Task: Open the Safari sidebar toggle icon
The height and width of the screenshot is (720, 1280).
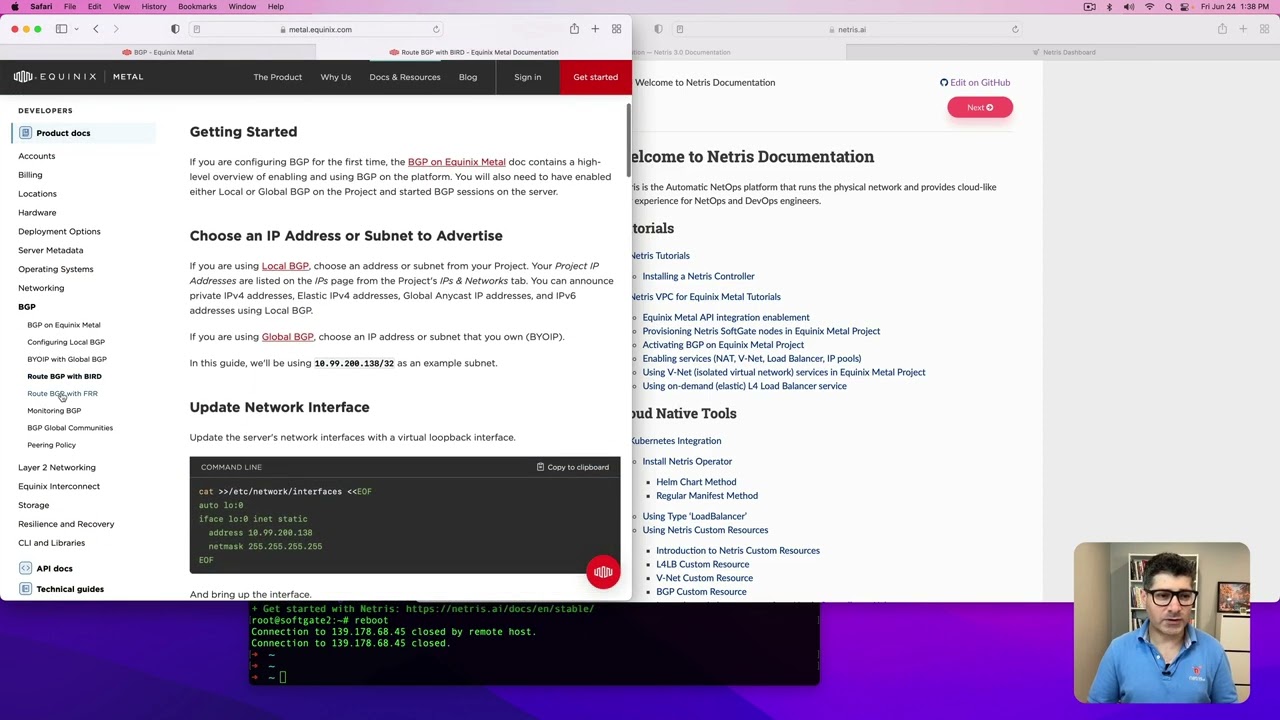Action: (x=60, y=29)
